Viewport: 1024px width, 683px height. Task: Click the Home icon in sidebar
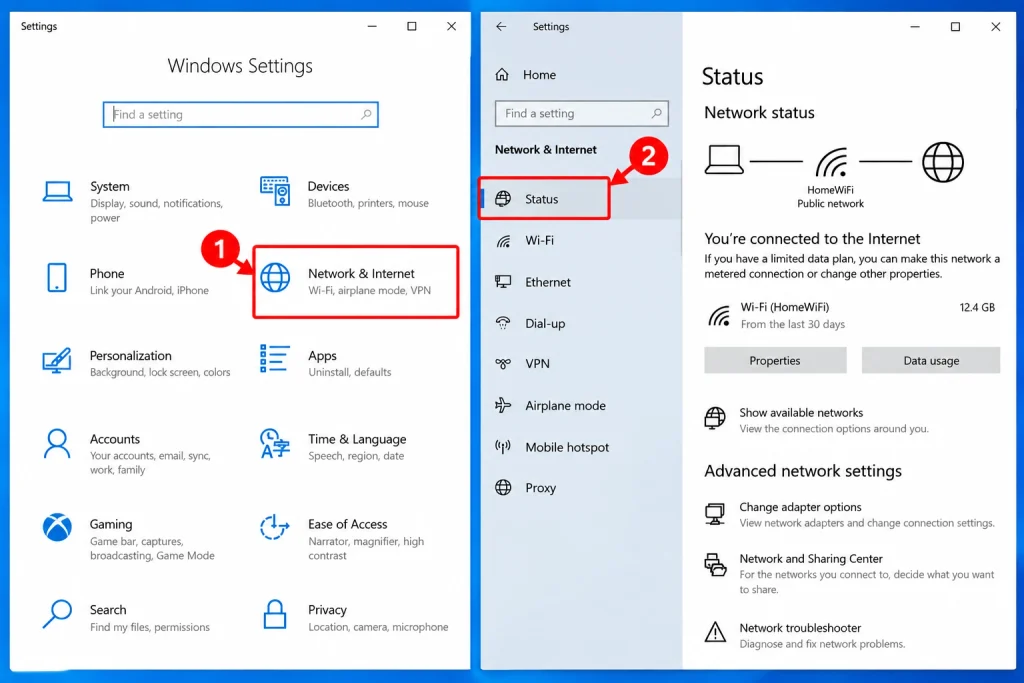[502, 74]
